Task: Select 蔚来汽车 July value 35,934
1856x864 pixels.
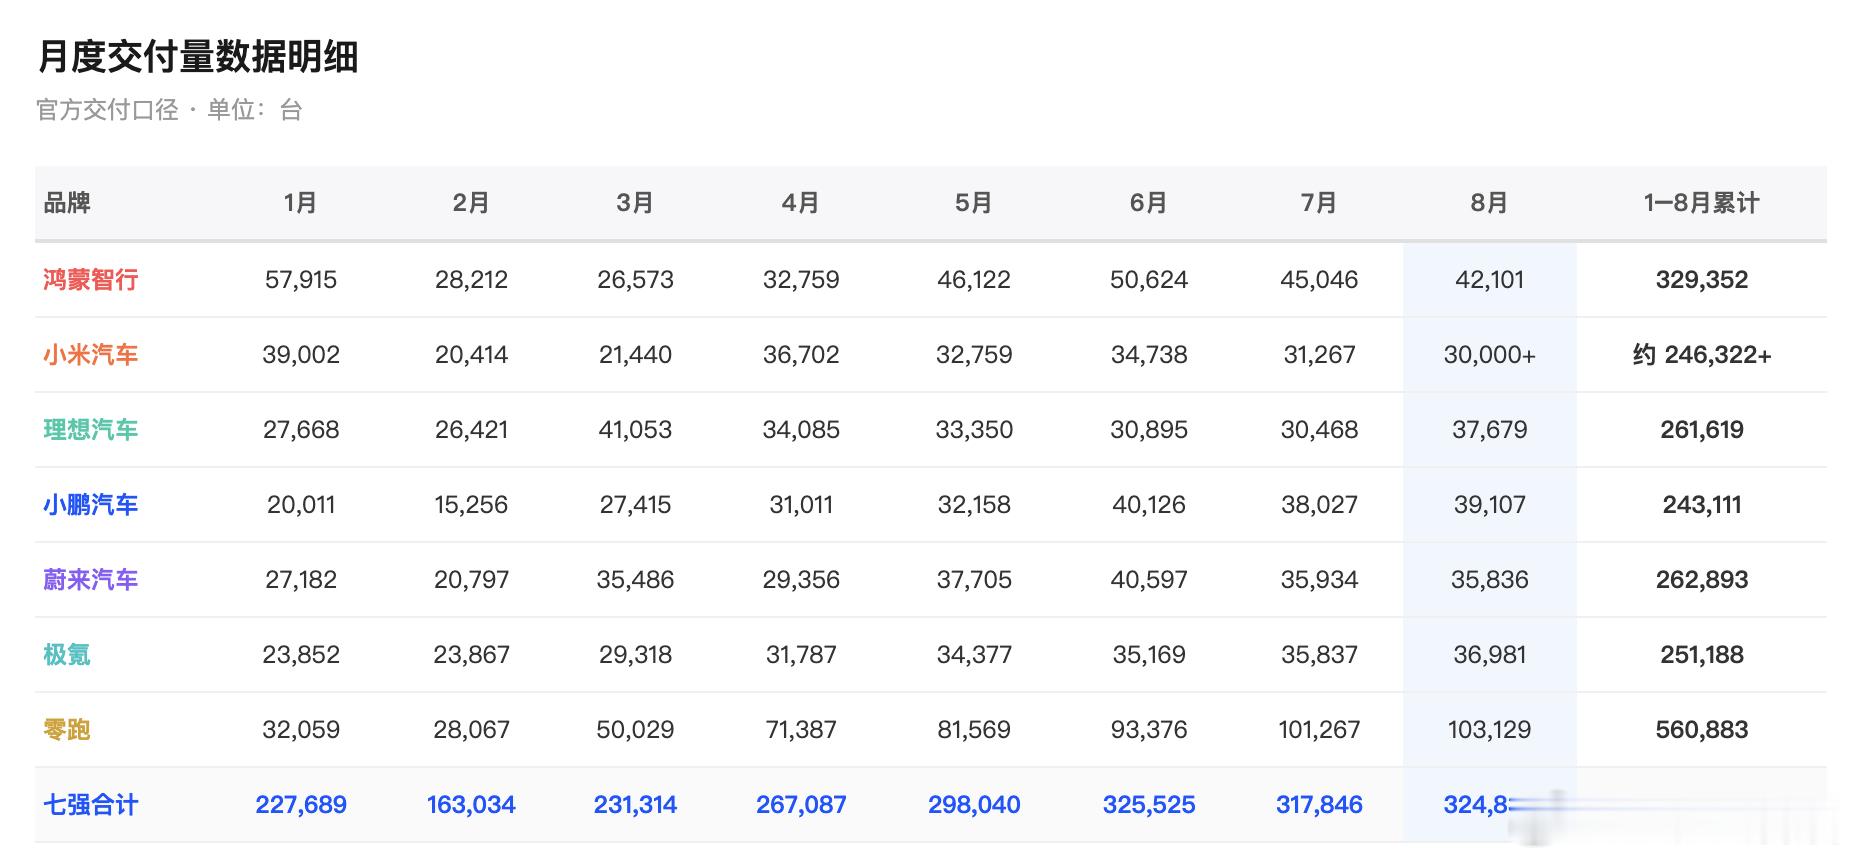Action: point(1319,580)
